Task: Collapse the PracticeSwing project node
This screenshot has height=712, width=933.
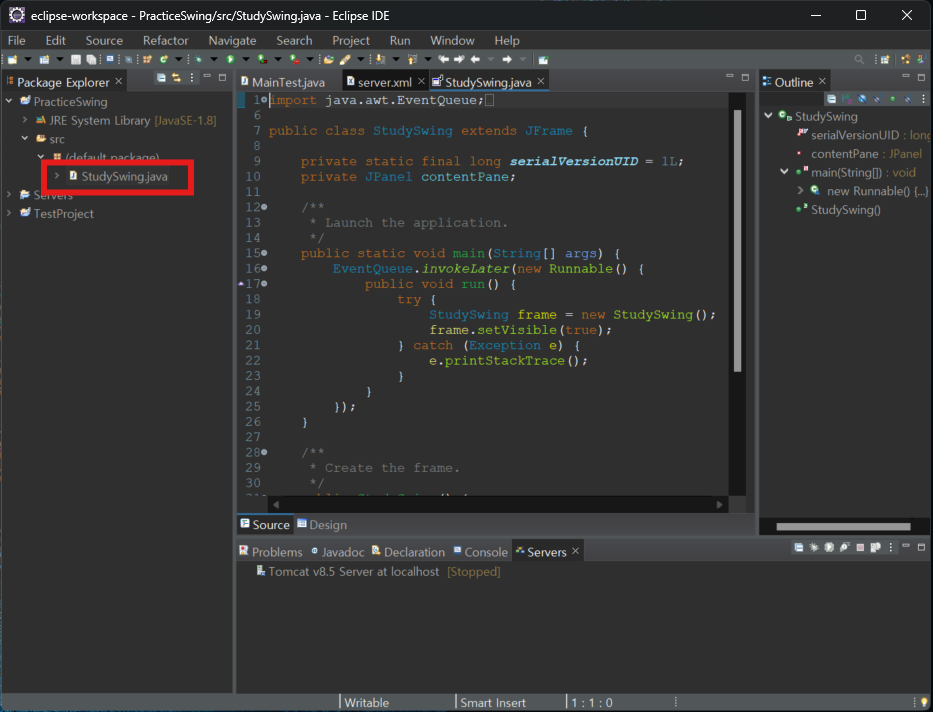Action: (x=9, y=102)
